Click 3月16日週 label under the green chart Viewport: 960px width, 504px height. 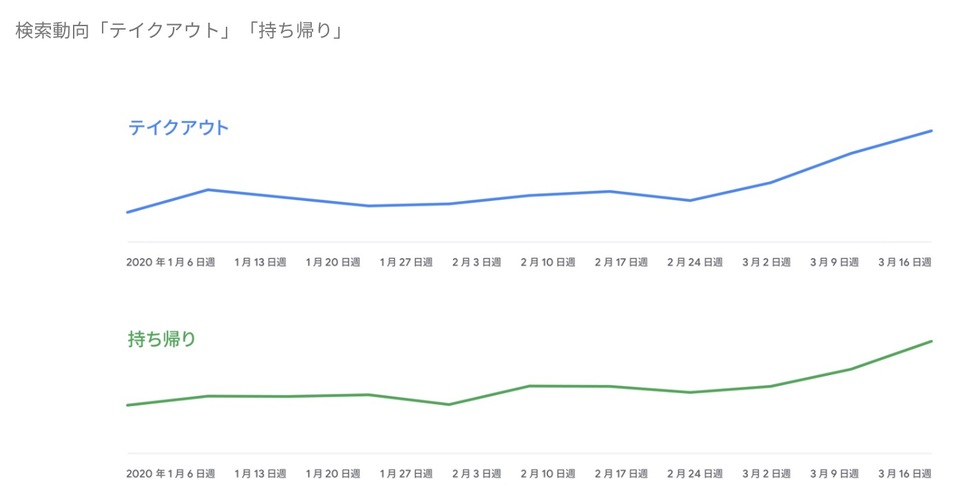pyautogui.click(x=905, y=473)
